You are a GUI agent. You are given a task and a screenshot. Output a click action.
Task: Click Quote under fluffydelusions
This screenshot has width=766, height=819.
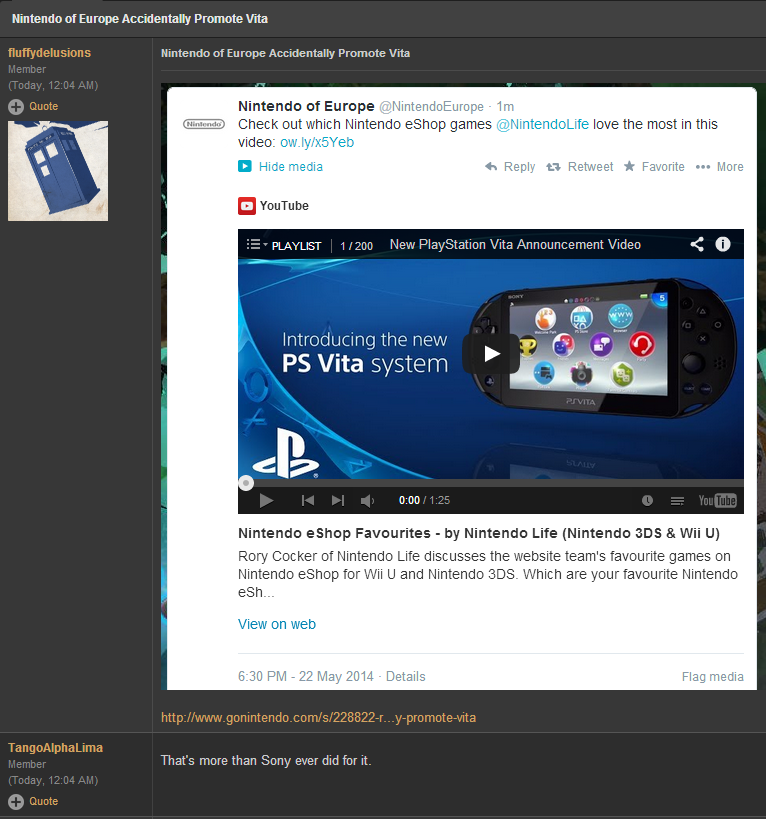(x=43, y=107)
